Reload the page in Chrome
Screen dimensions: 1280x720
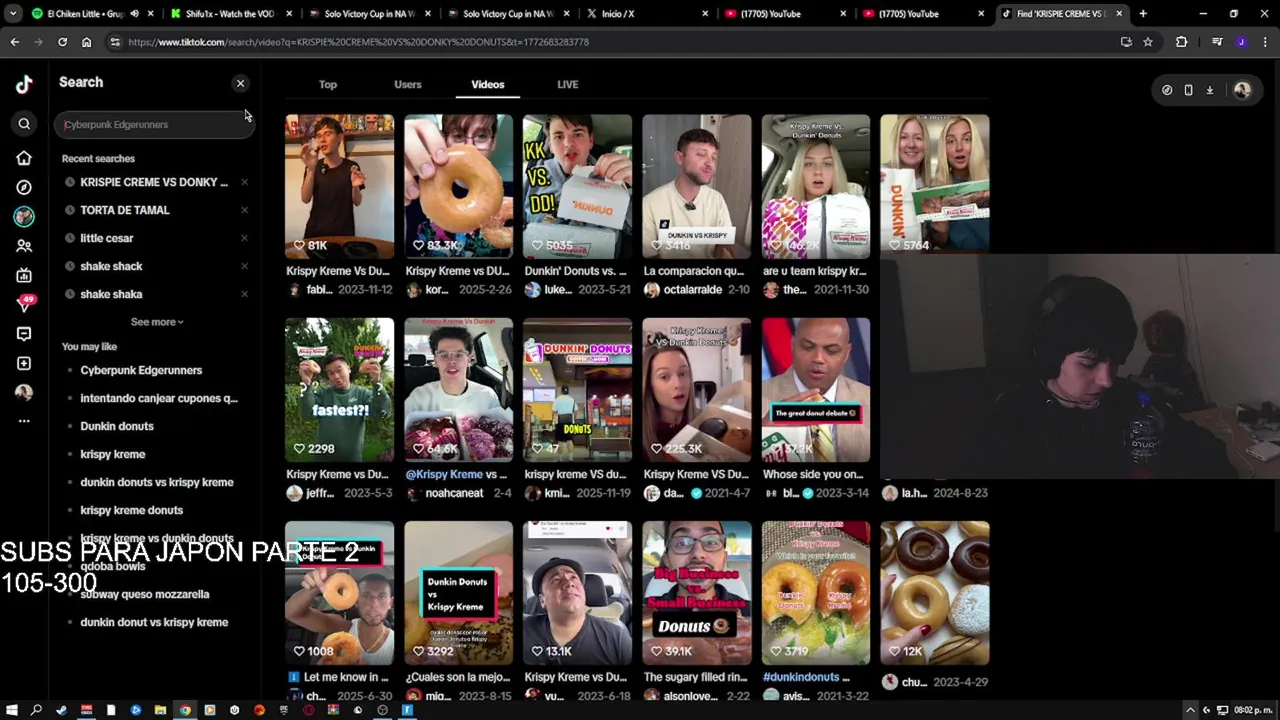click(62, 42)
